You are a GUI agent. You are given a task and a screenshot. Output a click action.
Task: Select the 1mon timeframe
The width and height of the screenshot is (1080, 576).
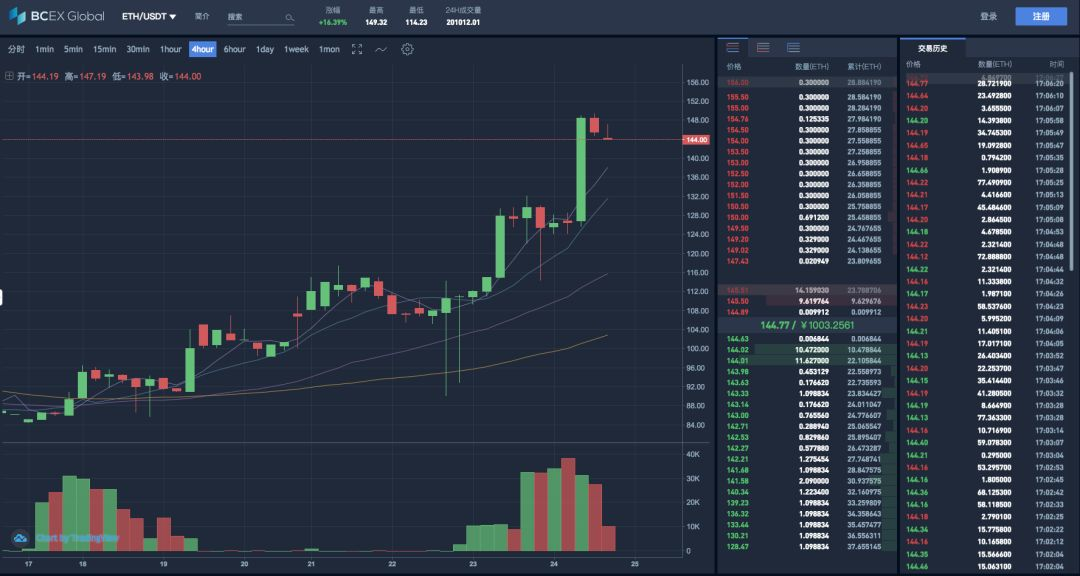click(x=329, y=49)
